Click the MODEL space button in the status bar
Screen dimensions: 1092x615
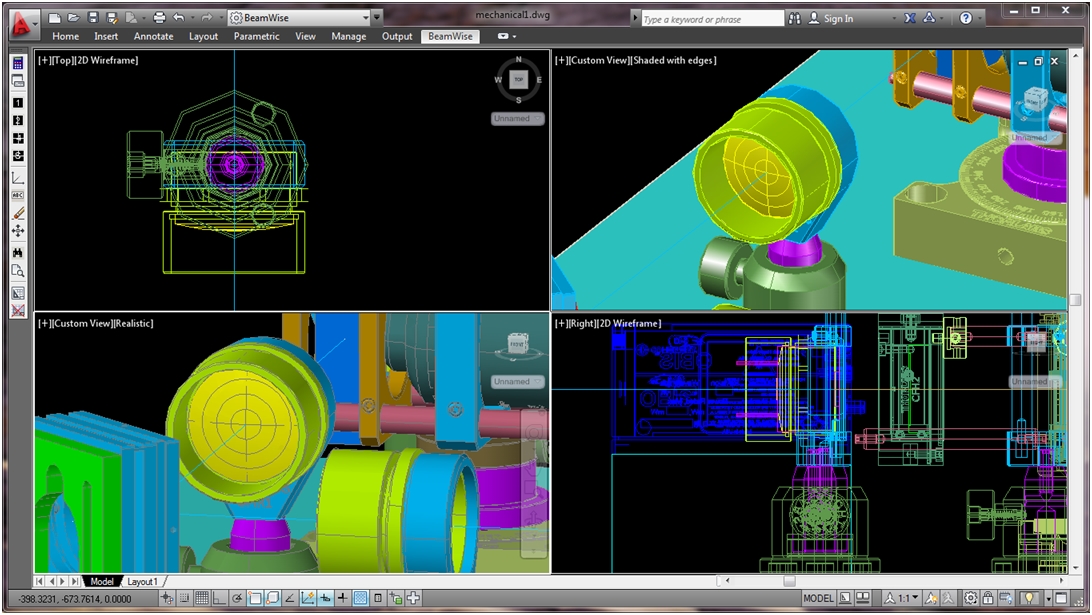(x=818, y=599)
